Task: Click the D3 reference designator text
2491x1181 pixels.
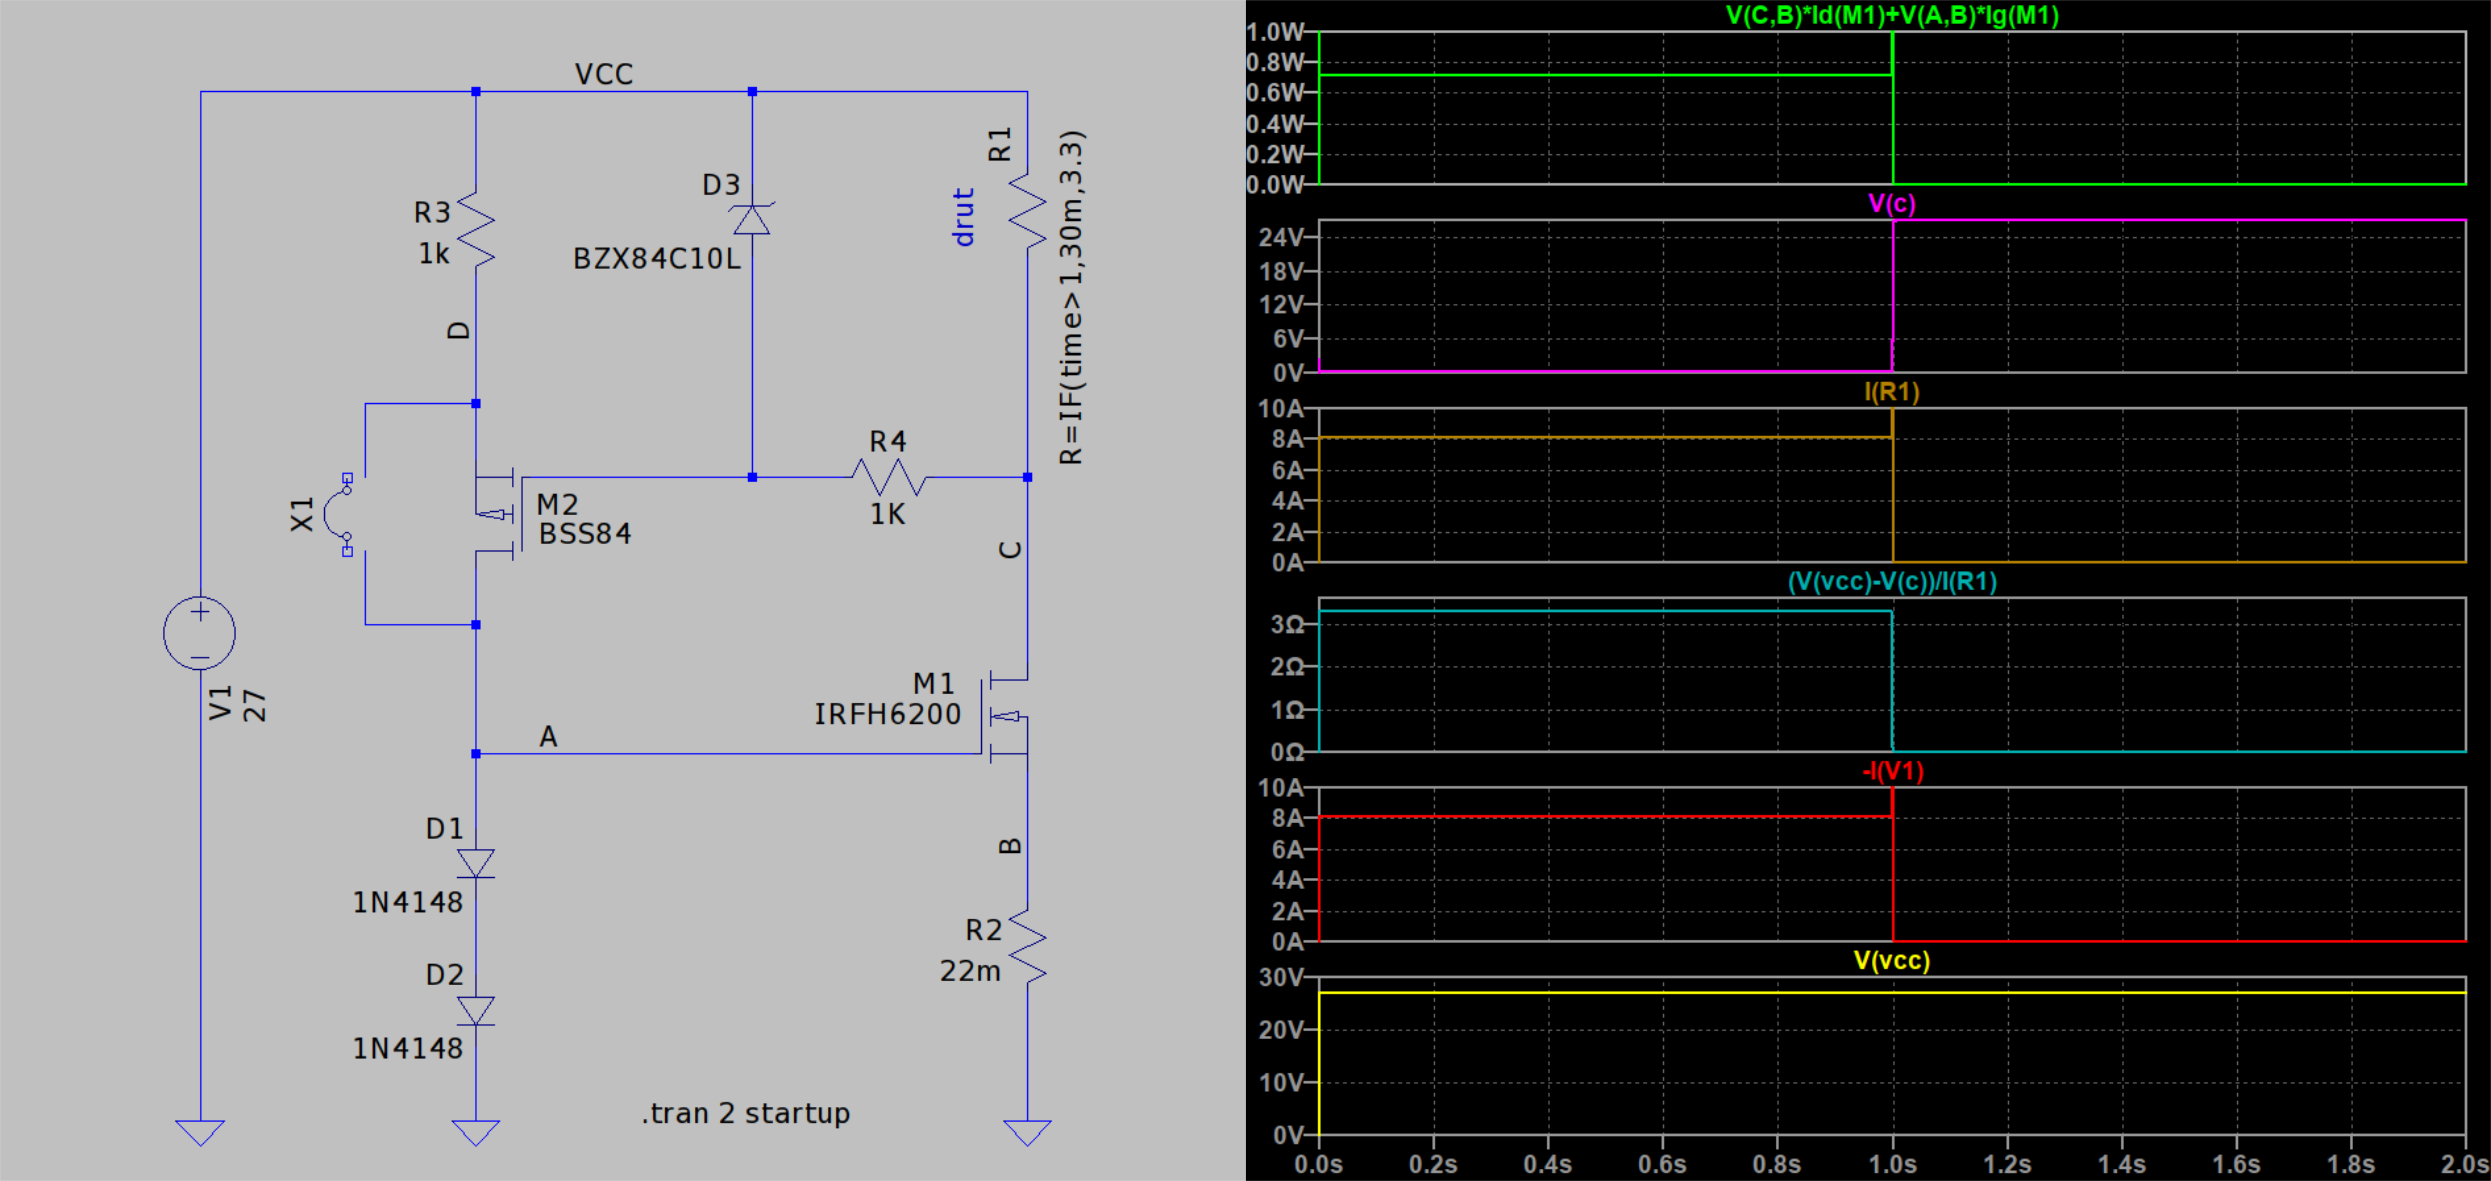Action: tap(721, 185)
